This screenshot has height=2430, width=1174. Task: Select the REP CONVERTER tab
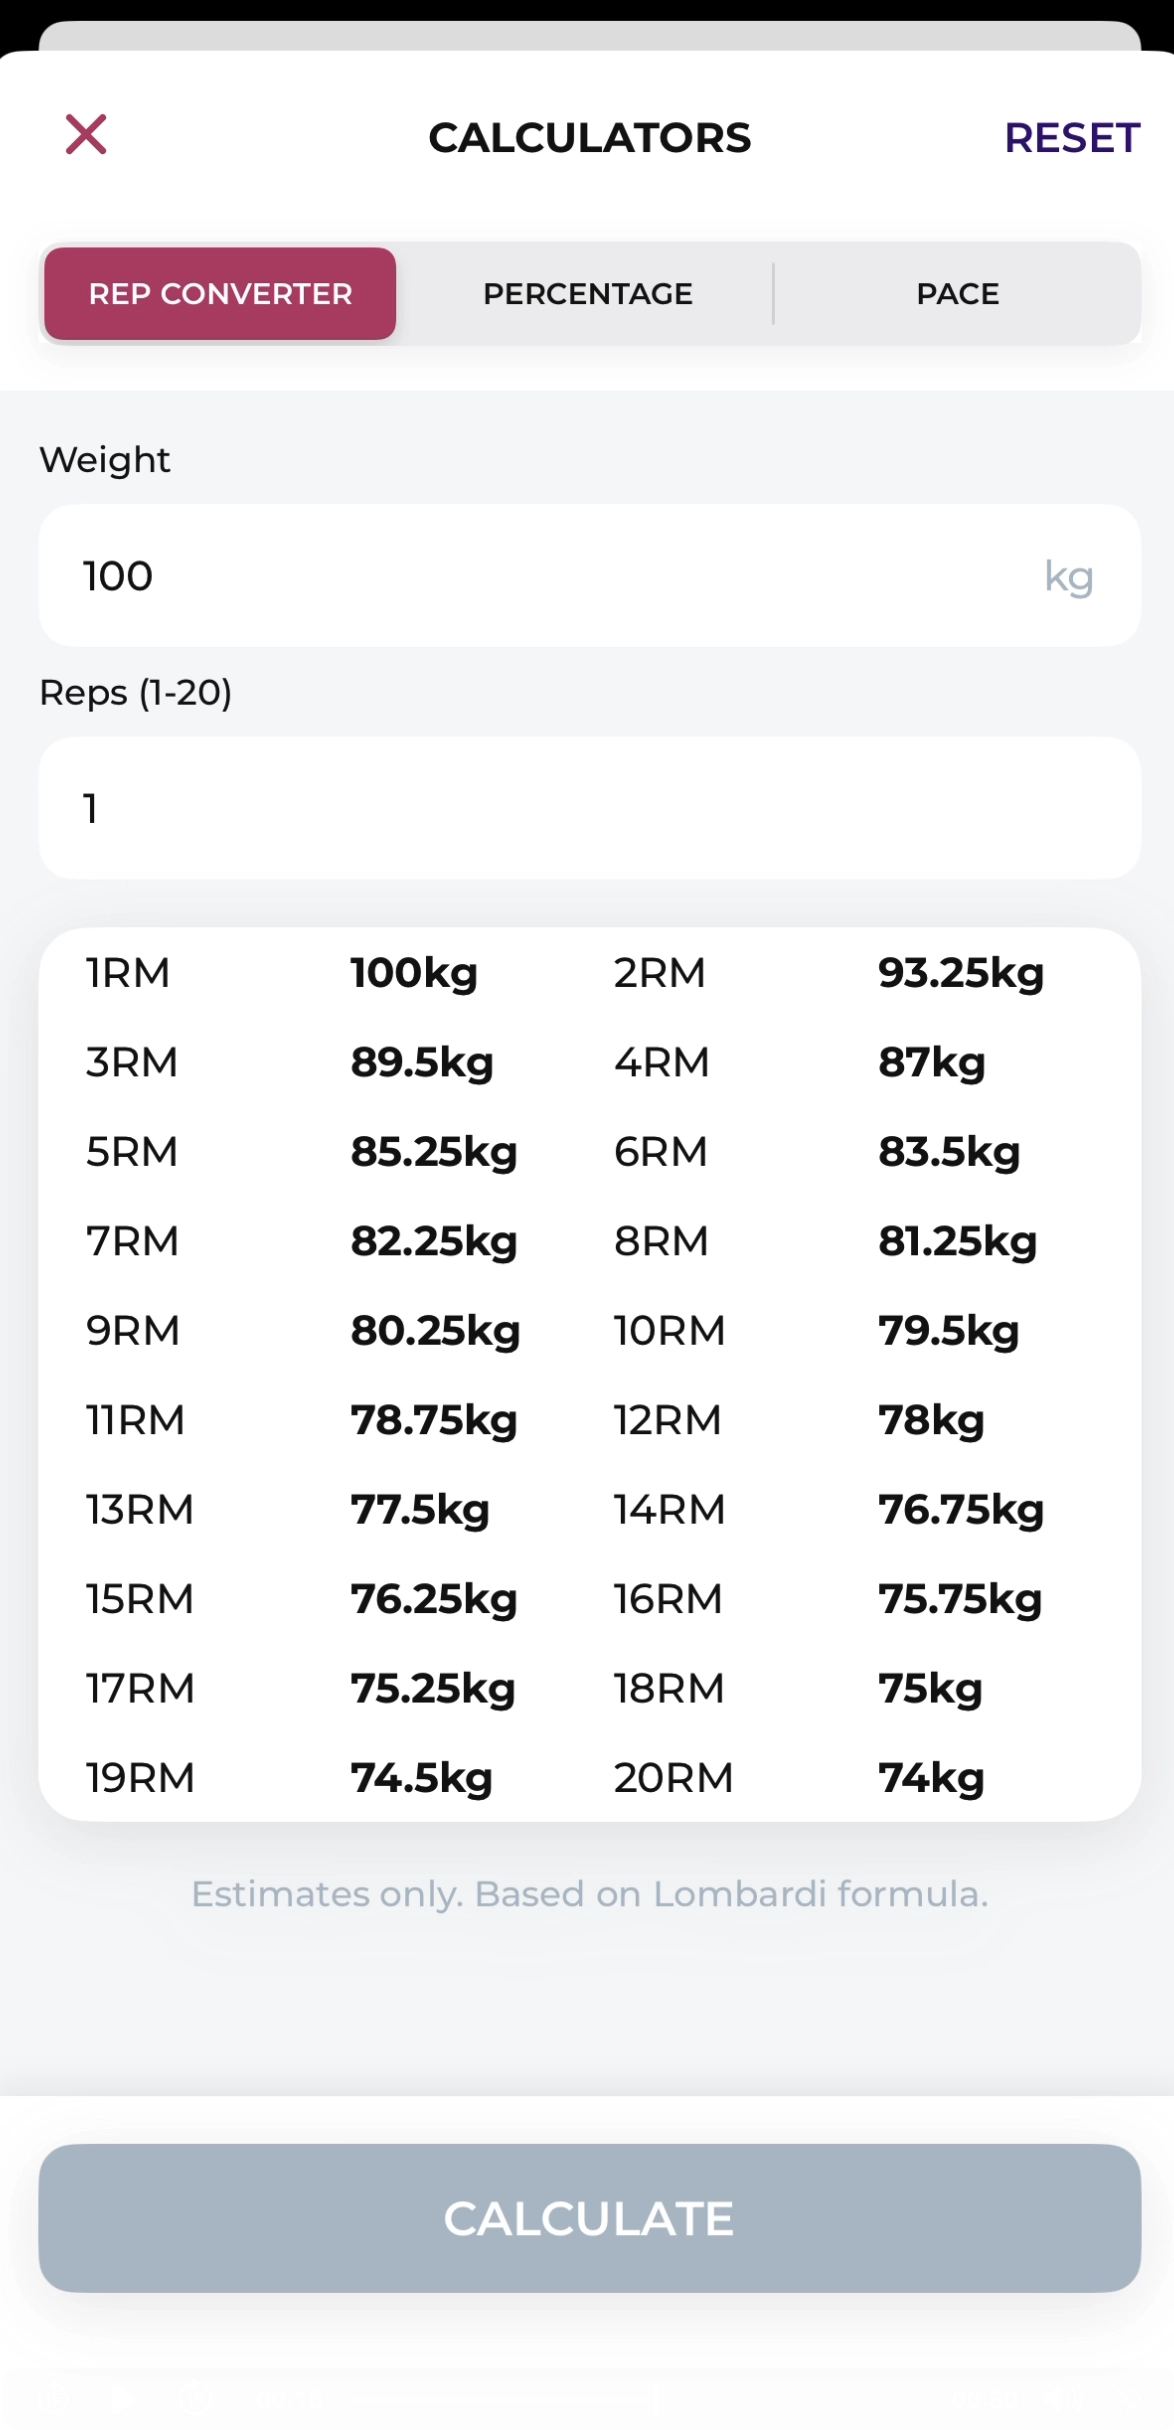(x=220, y=293)
